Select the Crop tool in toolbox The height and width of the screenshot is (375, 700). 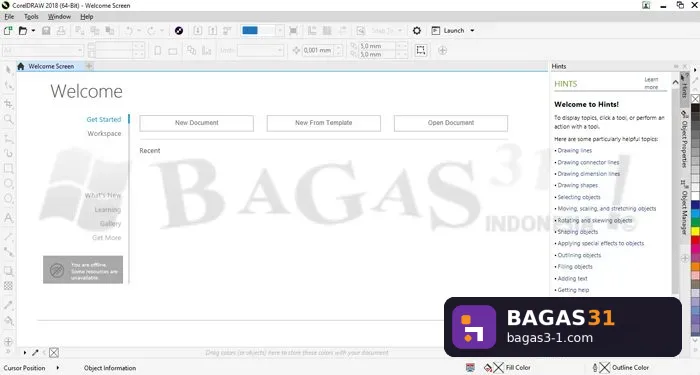[x=8, y=104]
